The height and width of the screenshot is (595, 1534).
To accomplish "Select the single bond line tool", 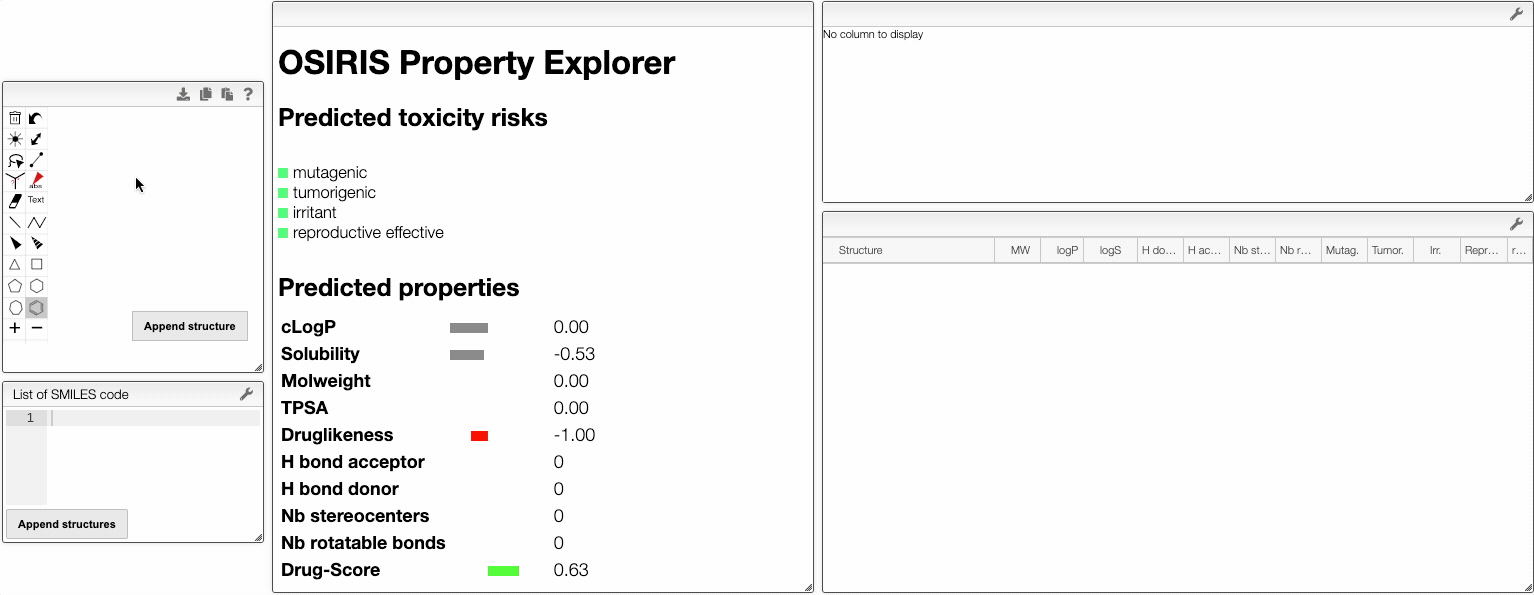I will [x=15, y=222].
